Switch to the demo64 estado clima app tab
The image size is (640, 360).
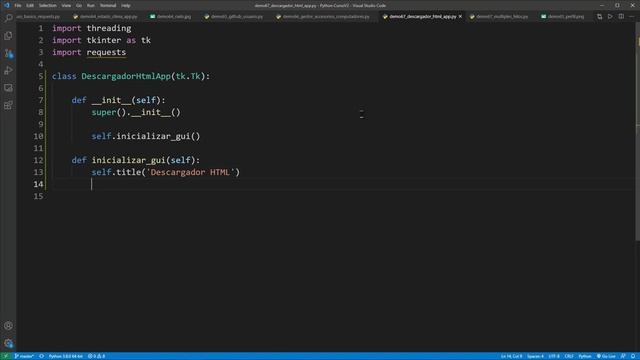pyautogui.click(x=105, y=17)
